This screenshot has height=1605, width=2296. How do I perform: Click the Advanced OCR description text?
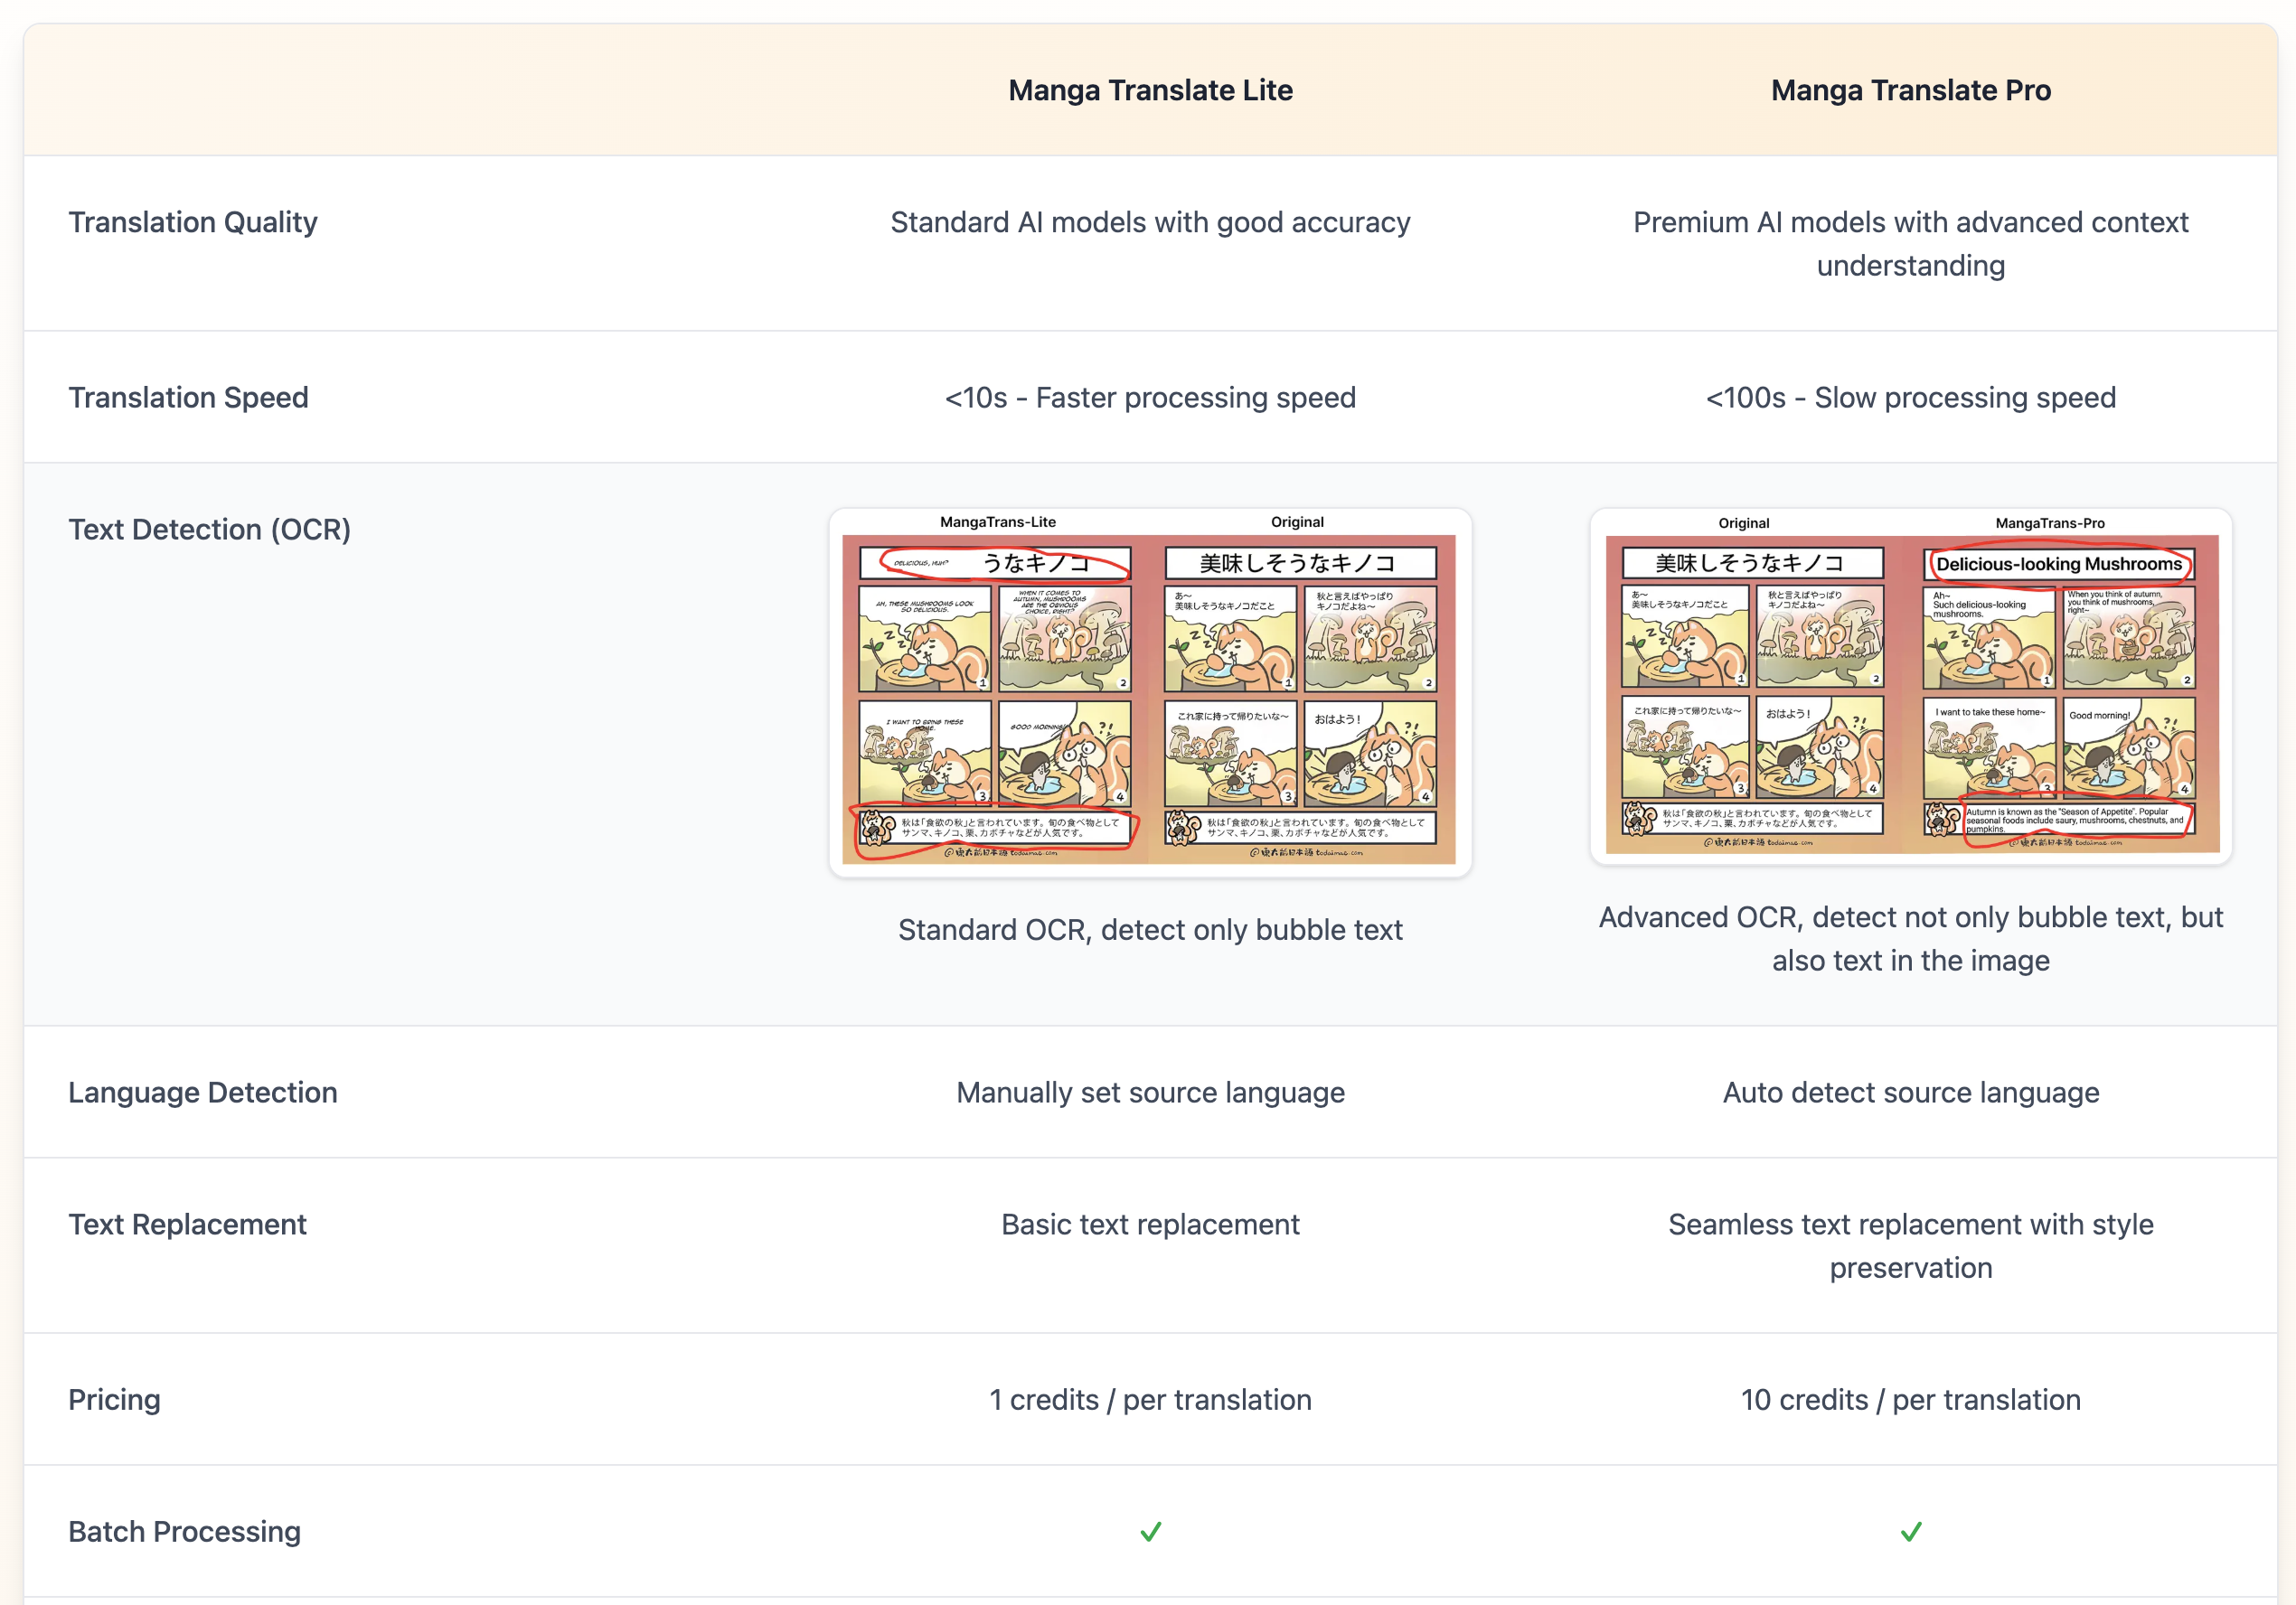[x=1911, y=938]
